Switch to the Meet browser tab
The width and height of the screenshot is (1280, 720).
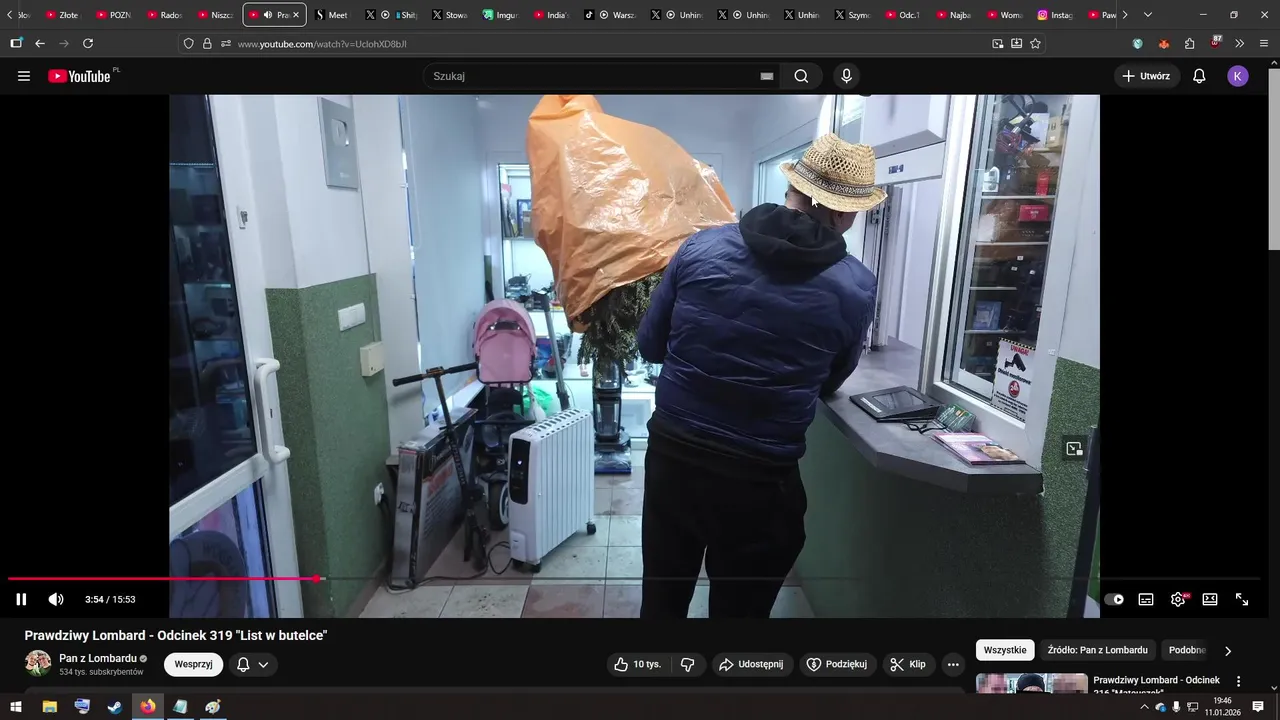tap(331, 15)
